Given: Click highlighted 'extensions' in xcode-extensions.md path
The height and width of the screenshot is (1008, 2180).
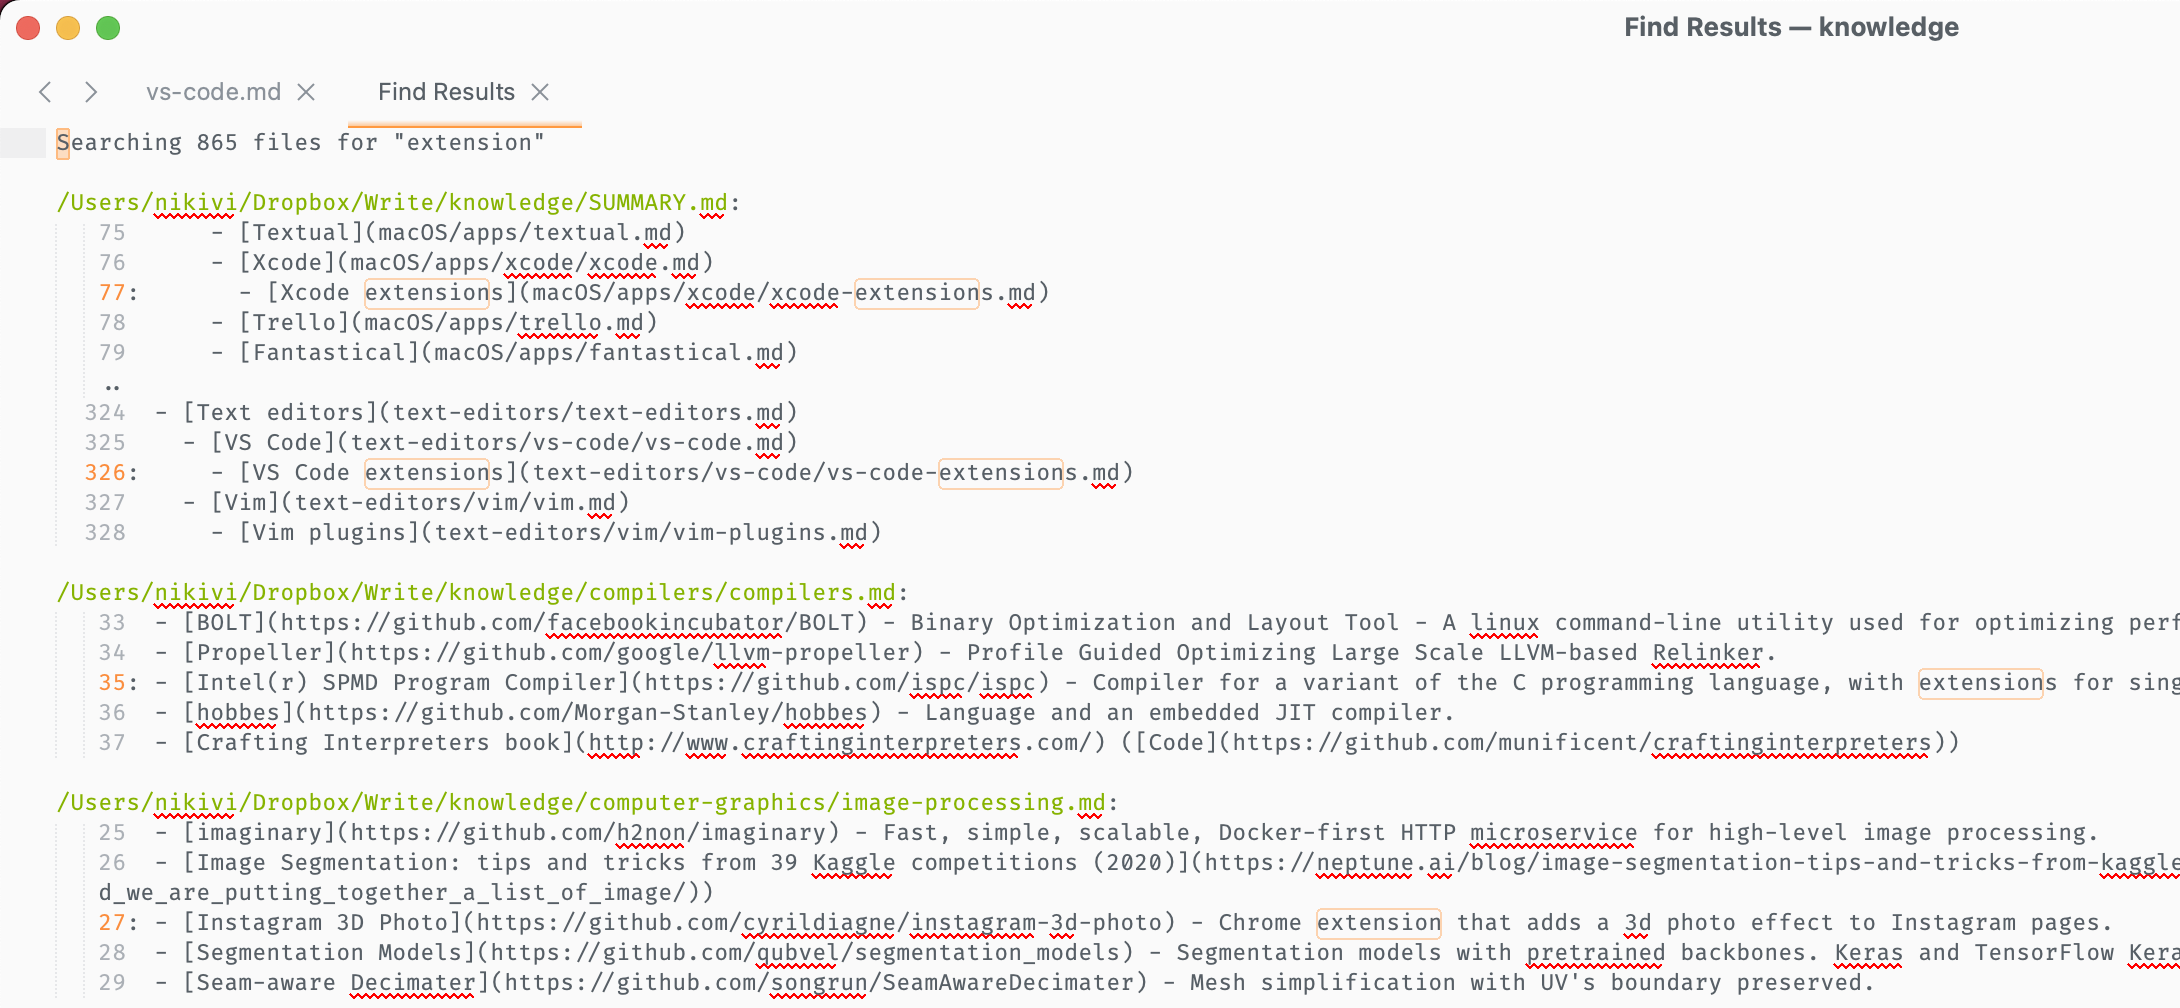Looking at the screenshot, I should pyautogui.click(x=917, y=293).
